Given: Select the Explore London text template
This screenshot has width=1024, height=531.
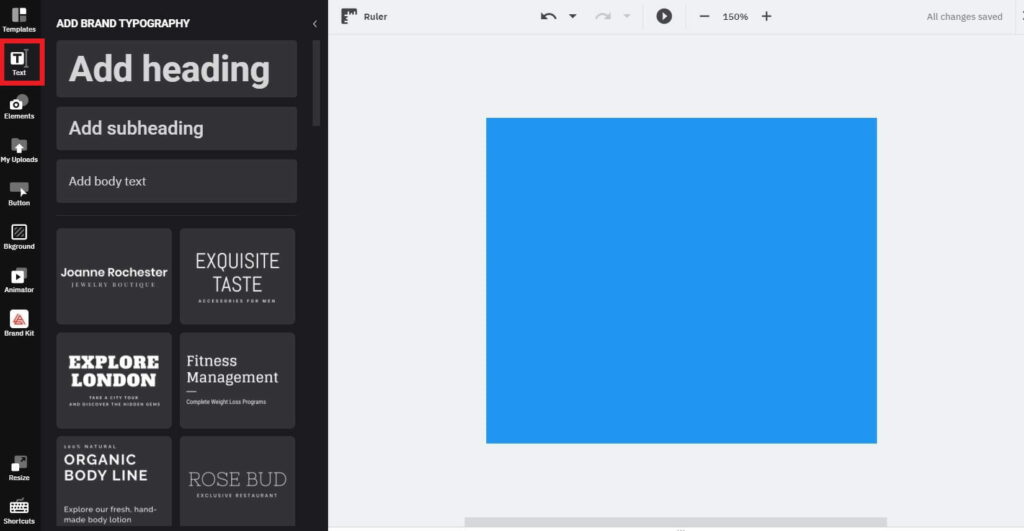Looking at the screenshot, I should point(114,380).
